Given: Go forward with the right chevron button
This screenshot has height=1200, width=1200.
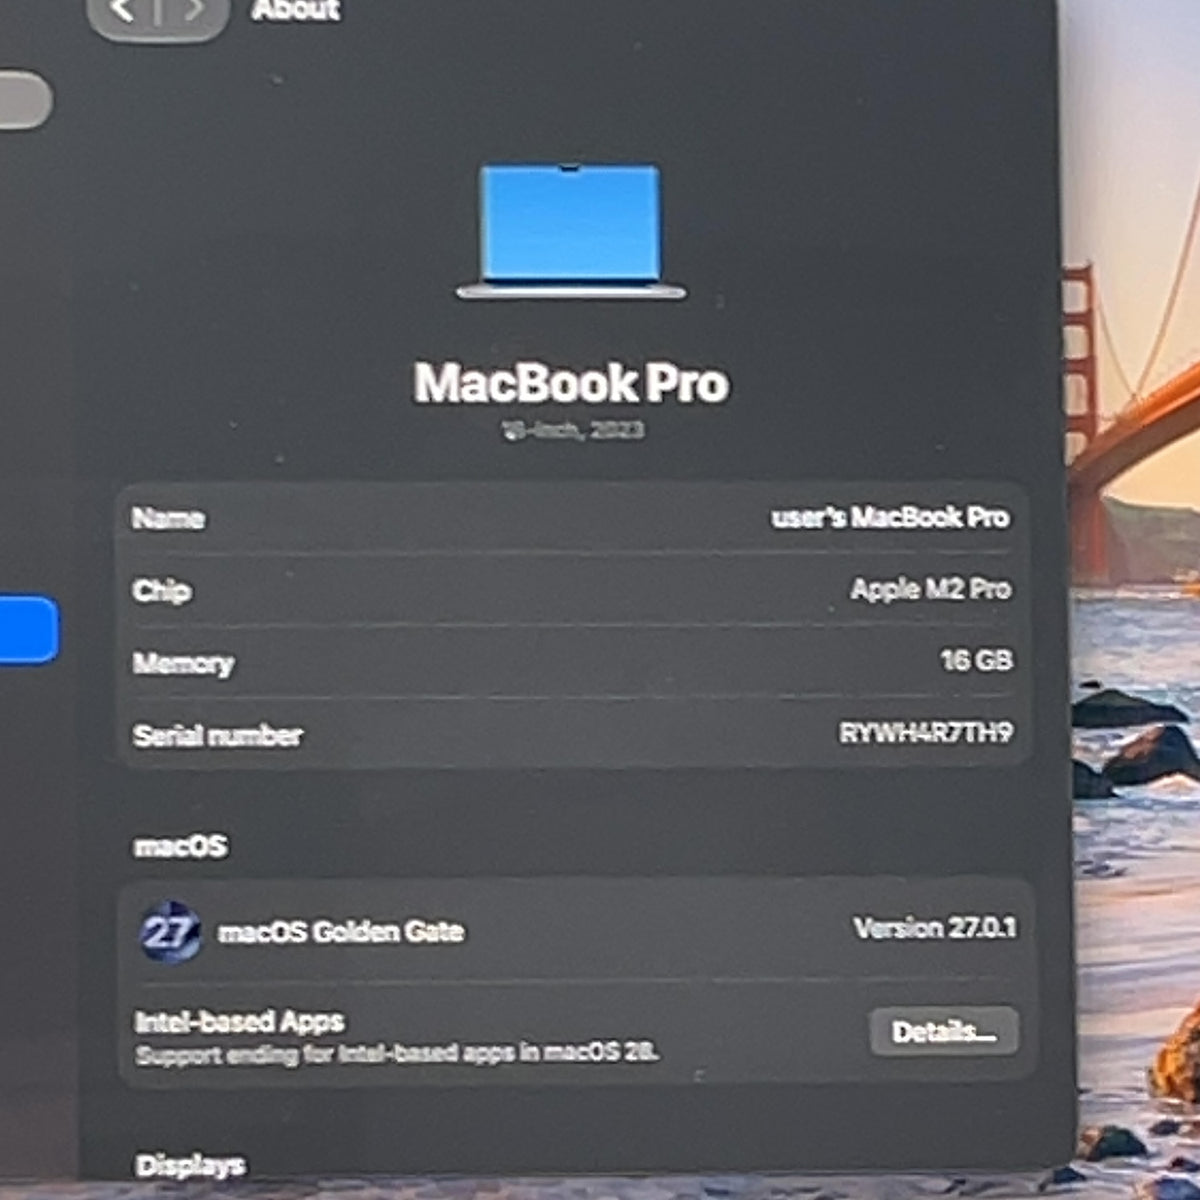Looking at the screenshot, I should (x=193, y=10).
